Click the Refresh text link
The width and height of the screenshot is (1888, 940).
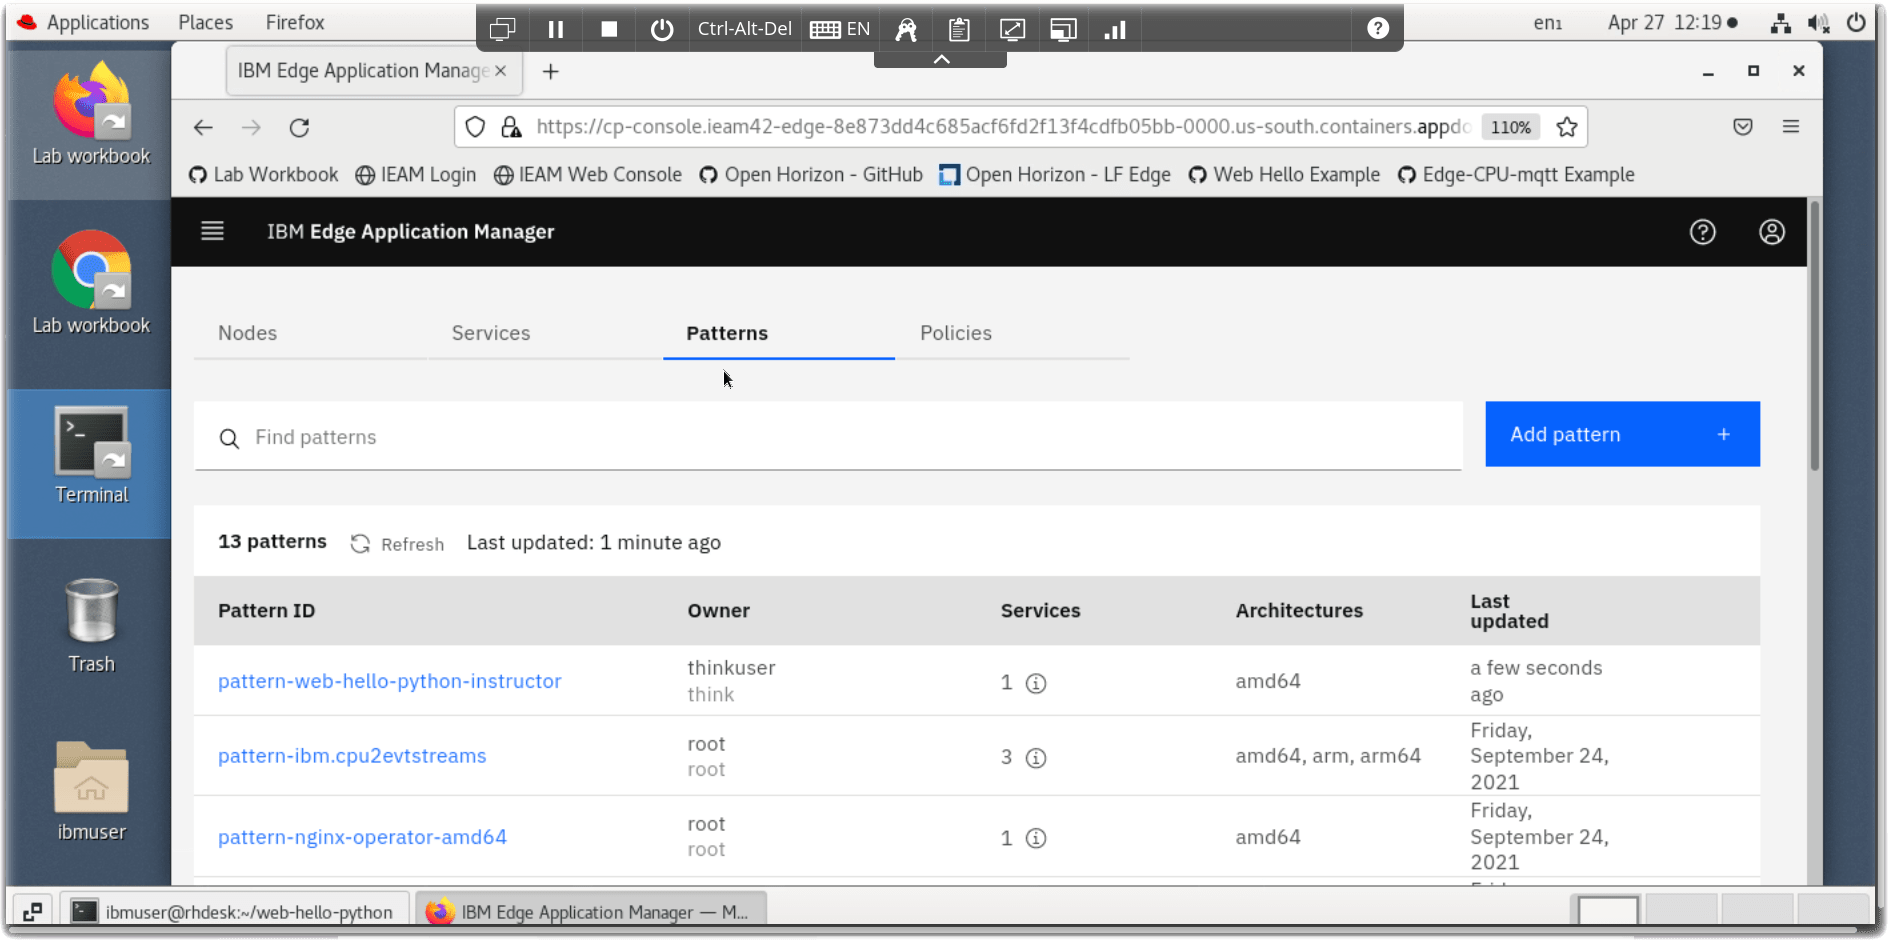(412, 544)
